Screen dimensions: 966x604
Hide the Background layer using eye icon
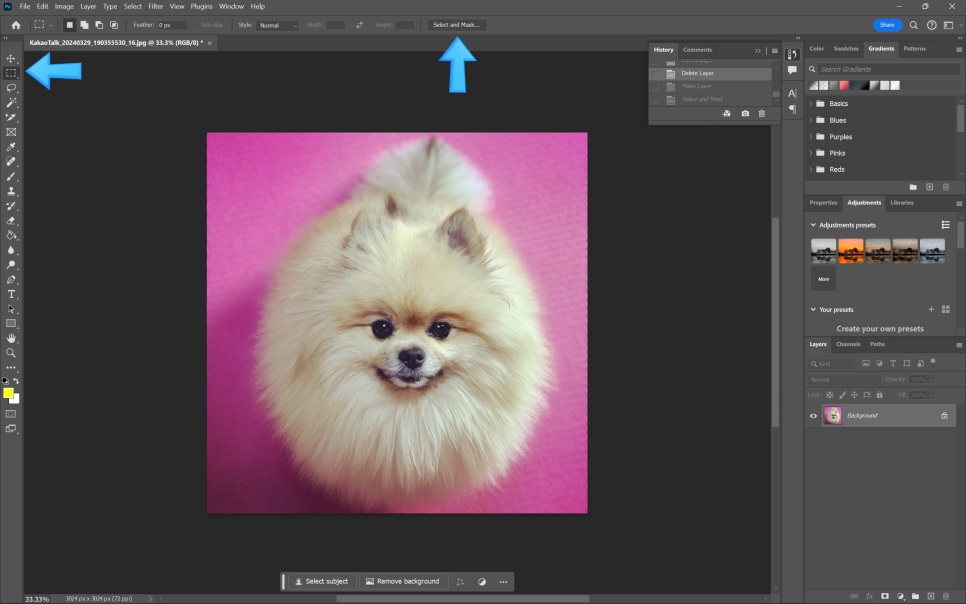[813, 416]
